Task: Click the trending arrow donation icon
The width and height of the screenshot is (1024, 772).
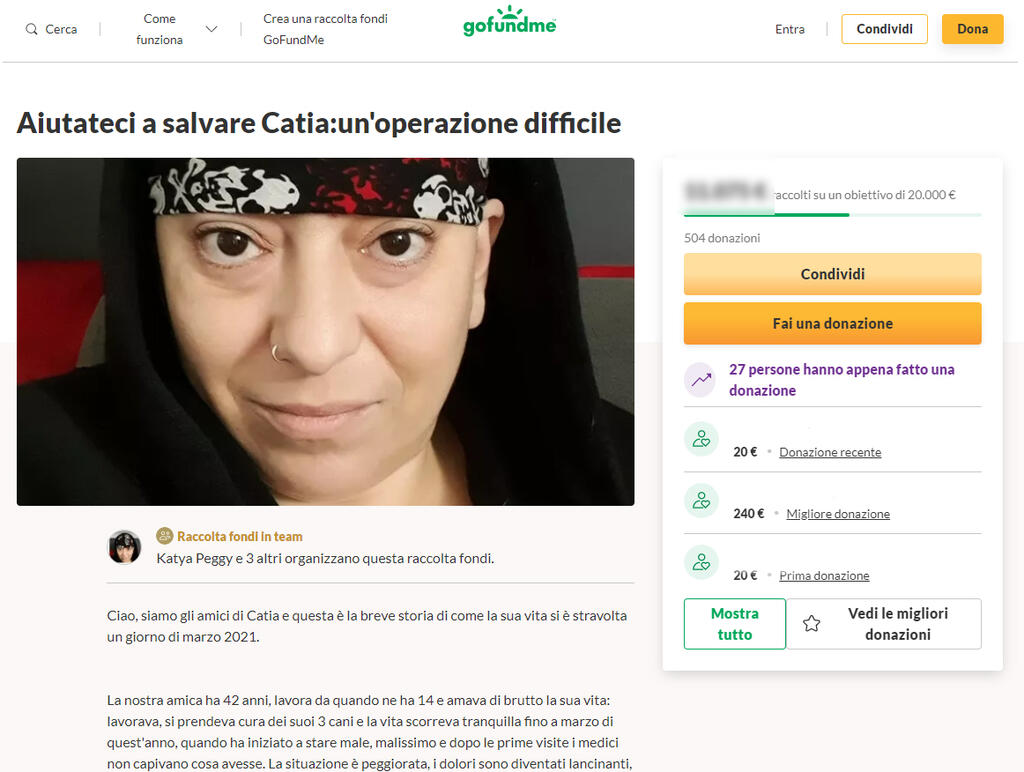Action: [x=701, y=379]
